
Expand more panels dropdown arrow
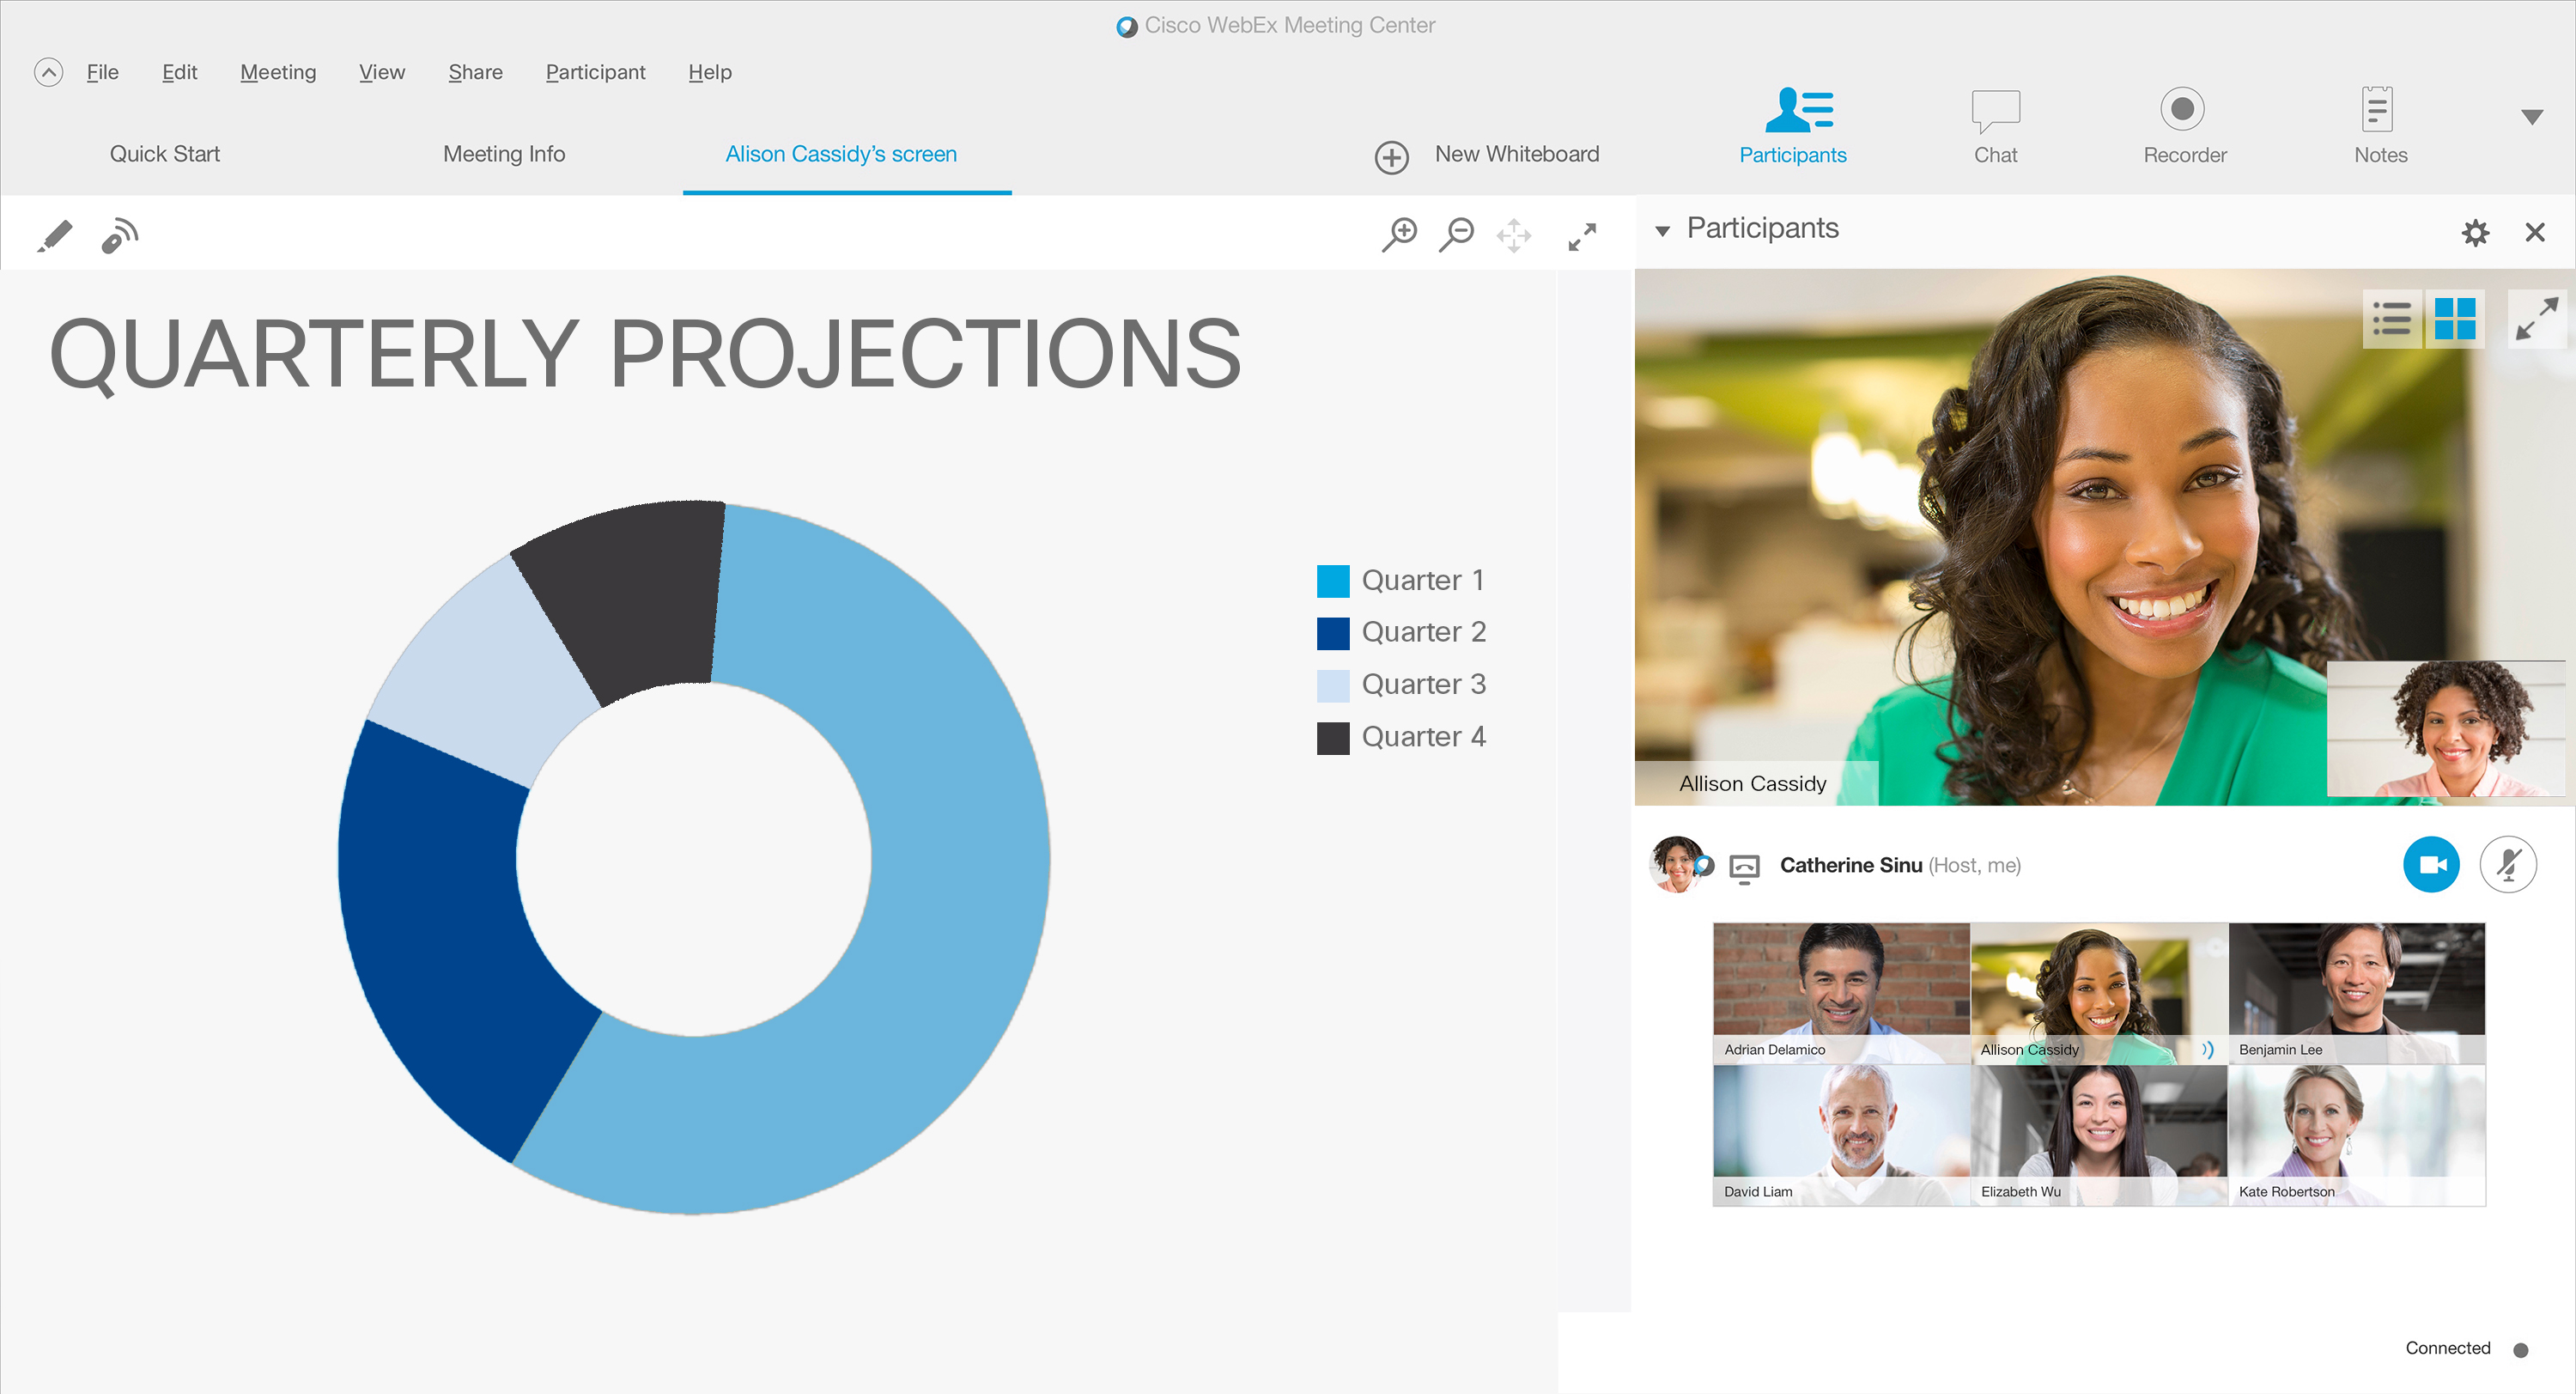click(x=2531, y=117)
